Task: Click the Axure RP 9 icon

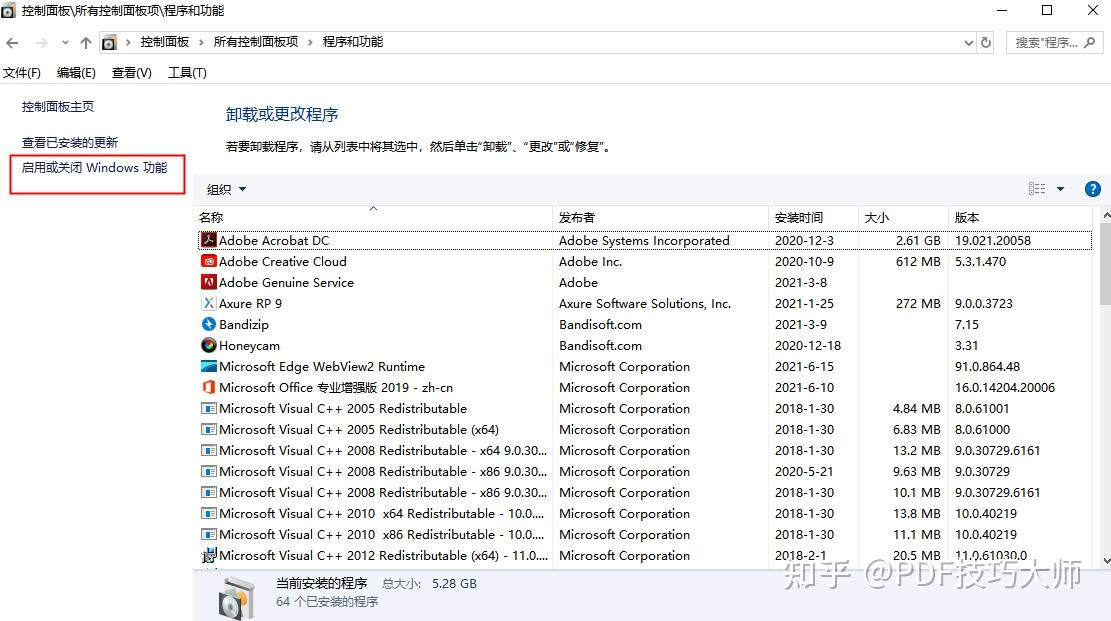Action: coord(208,303)
